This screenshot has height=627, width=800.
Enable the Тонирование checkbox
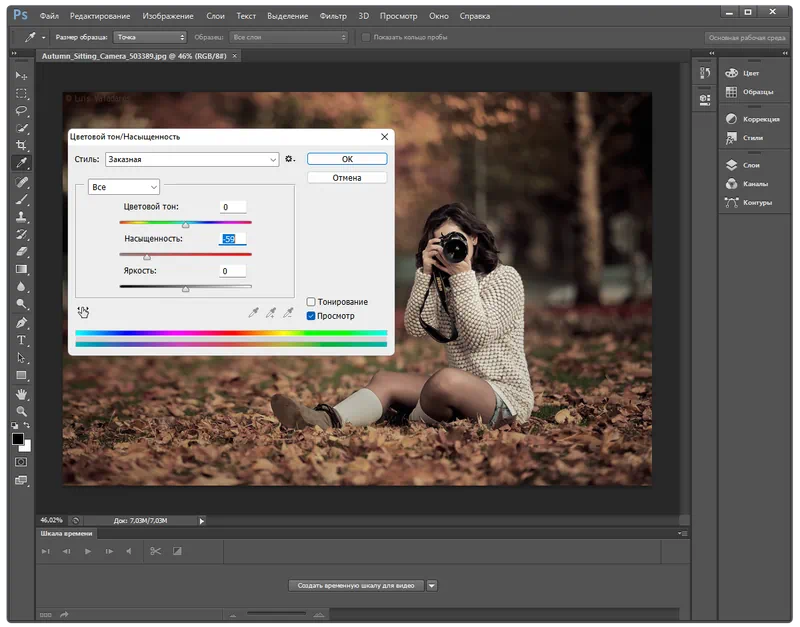[x=312, y=302]
